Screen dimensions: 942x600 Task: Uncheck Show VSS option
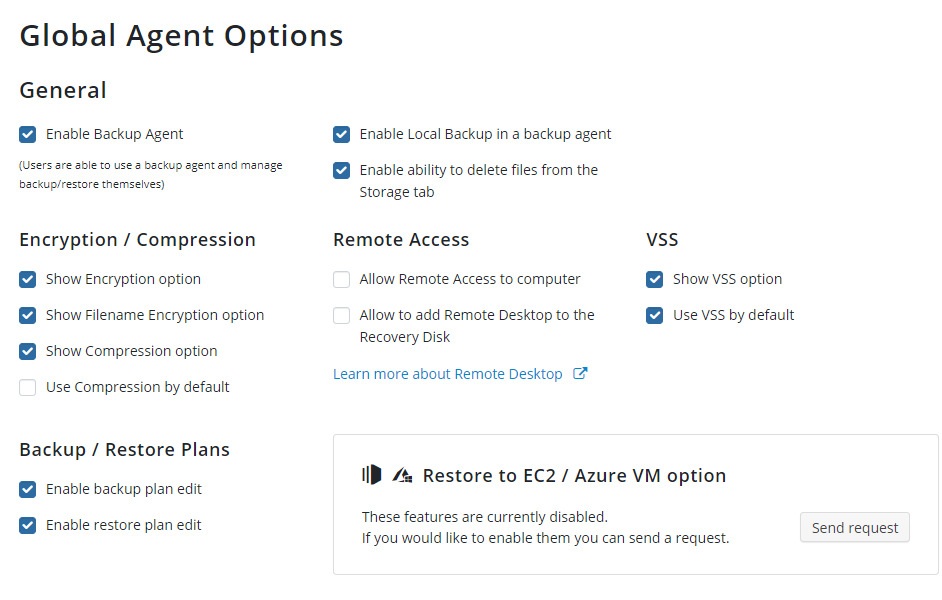[655, 279]
